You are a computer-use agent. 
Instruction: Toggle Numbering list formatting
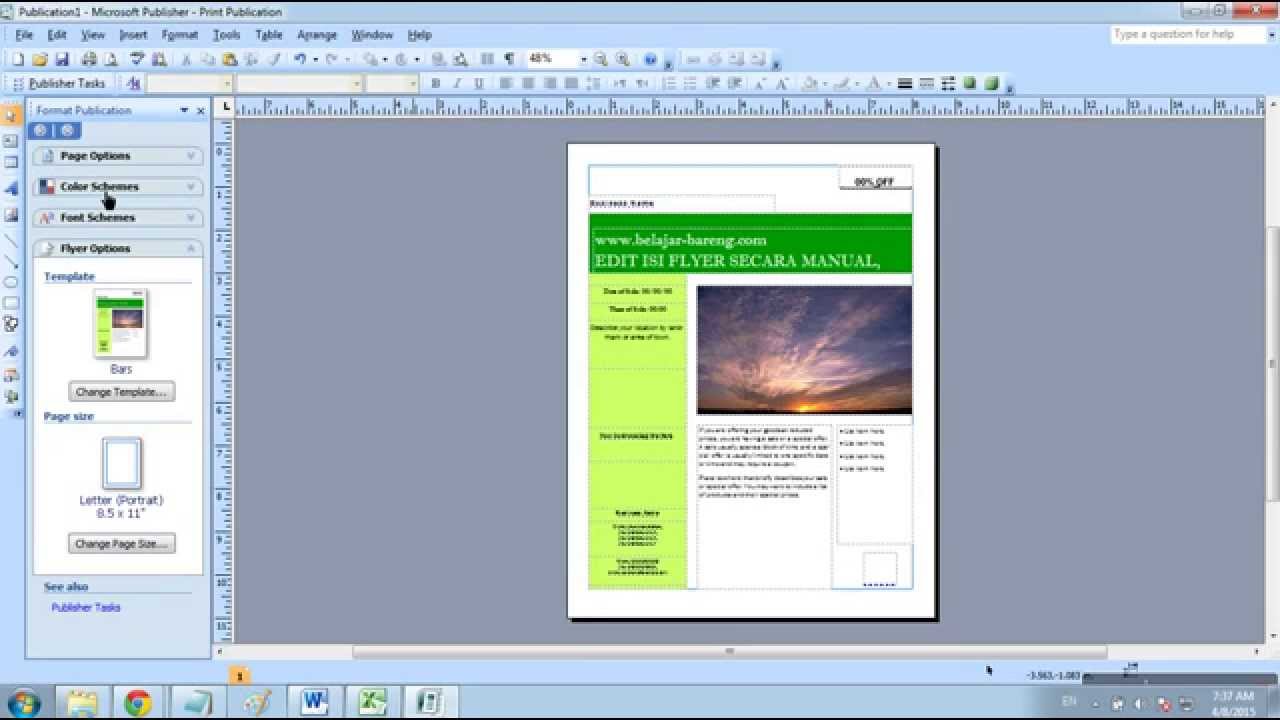tap(670, 84)
